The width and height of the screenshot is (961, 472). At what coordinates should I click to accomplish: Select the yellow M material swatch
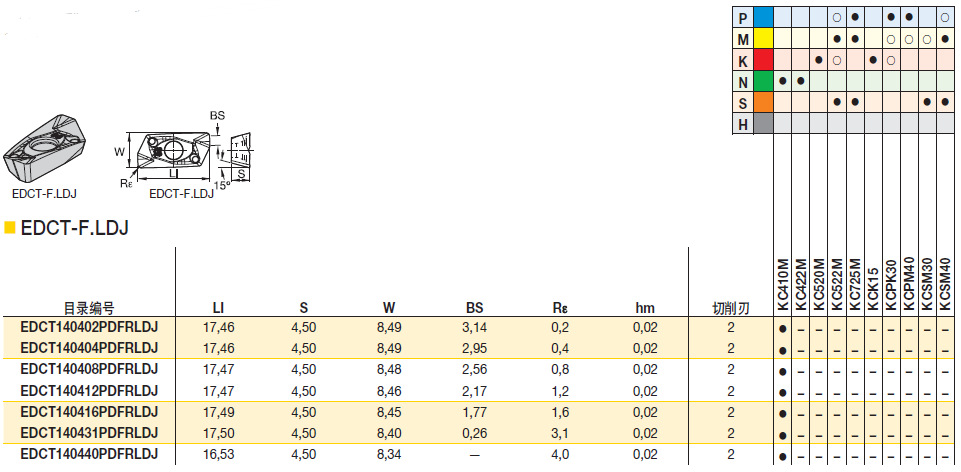pos(763,39)
